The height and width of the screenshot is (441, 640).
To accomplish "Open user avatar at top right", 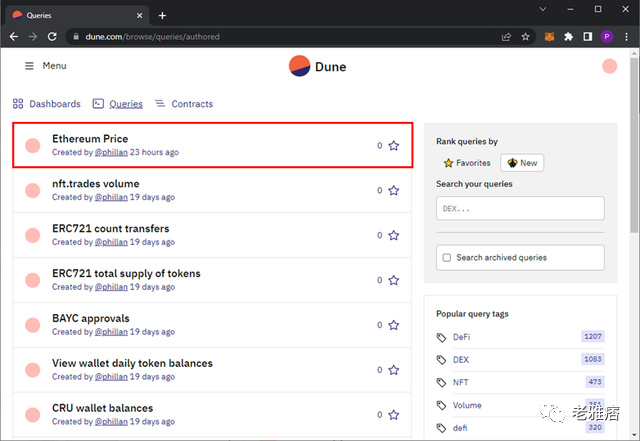I will [x=609, y=66].
